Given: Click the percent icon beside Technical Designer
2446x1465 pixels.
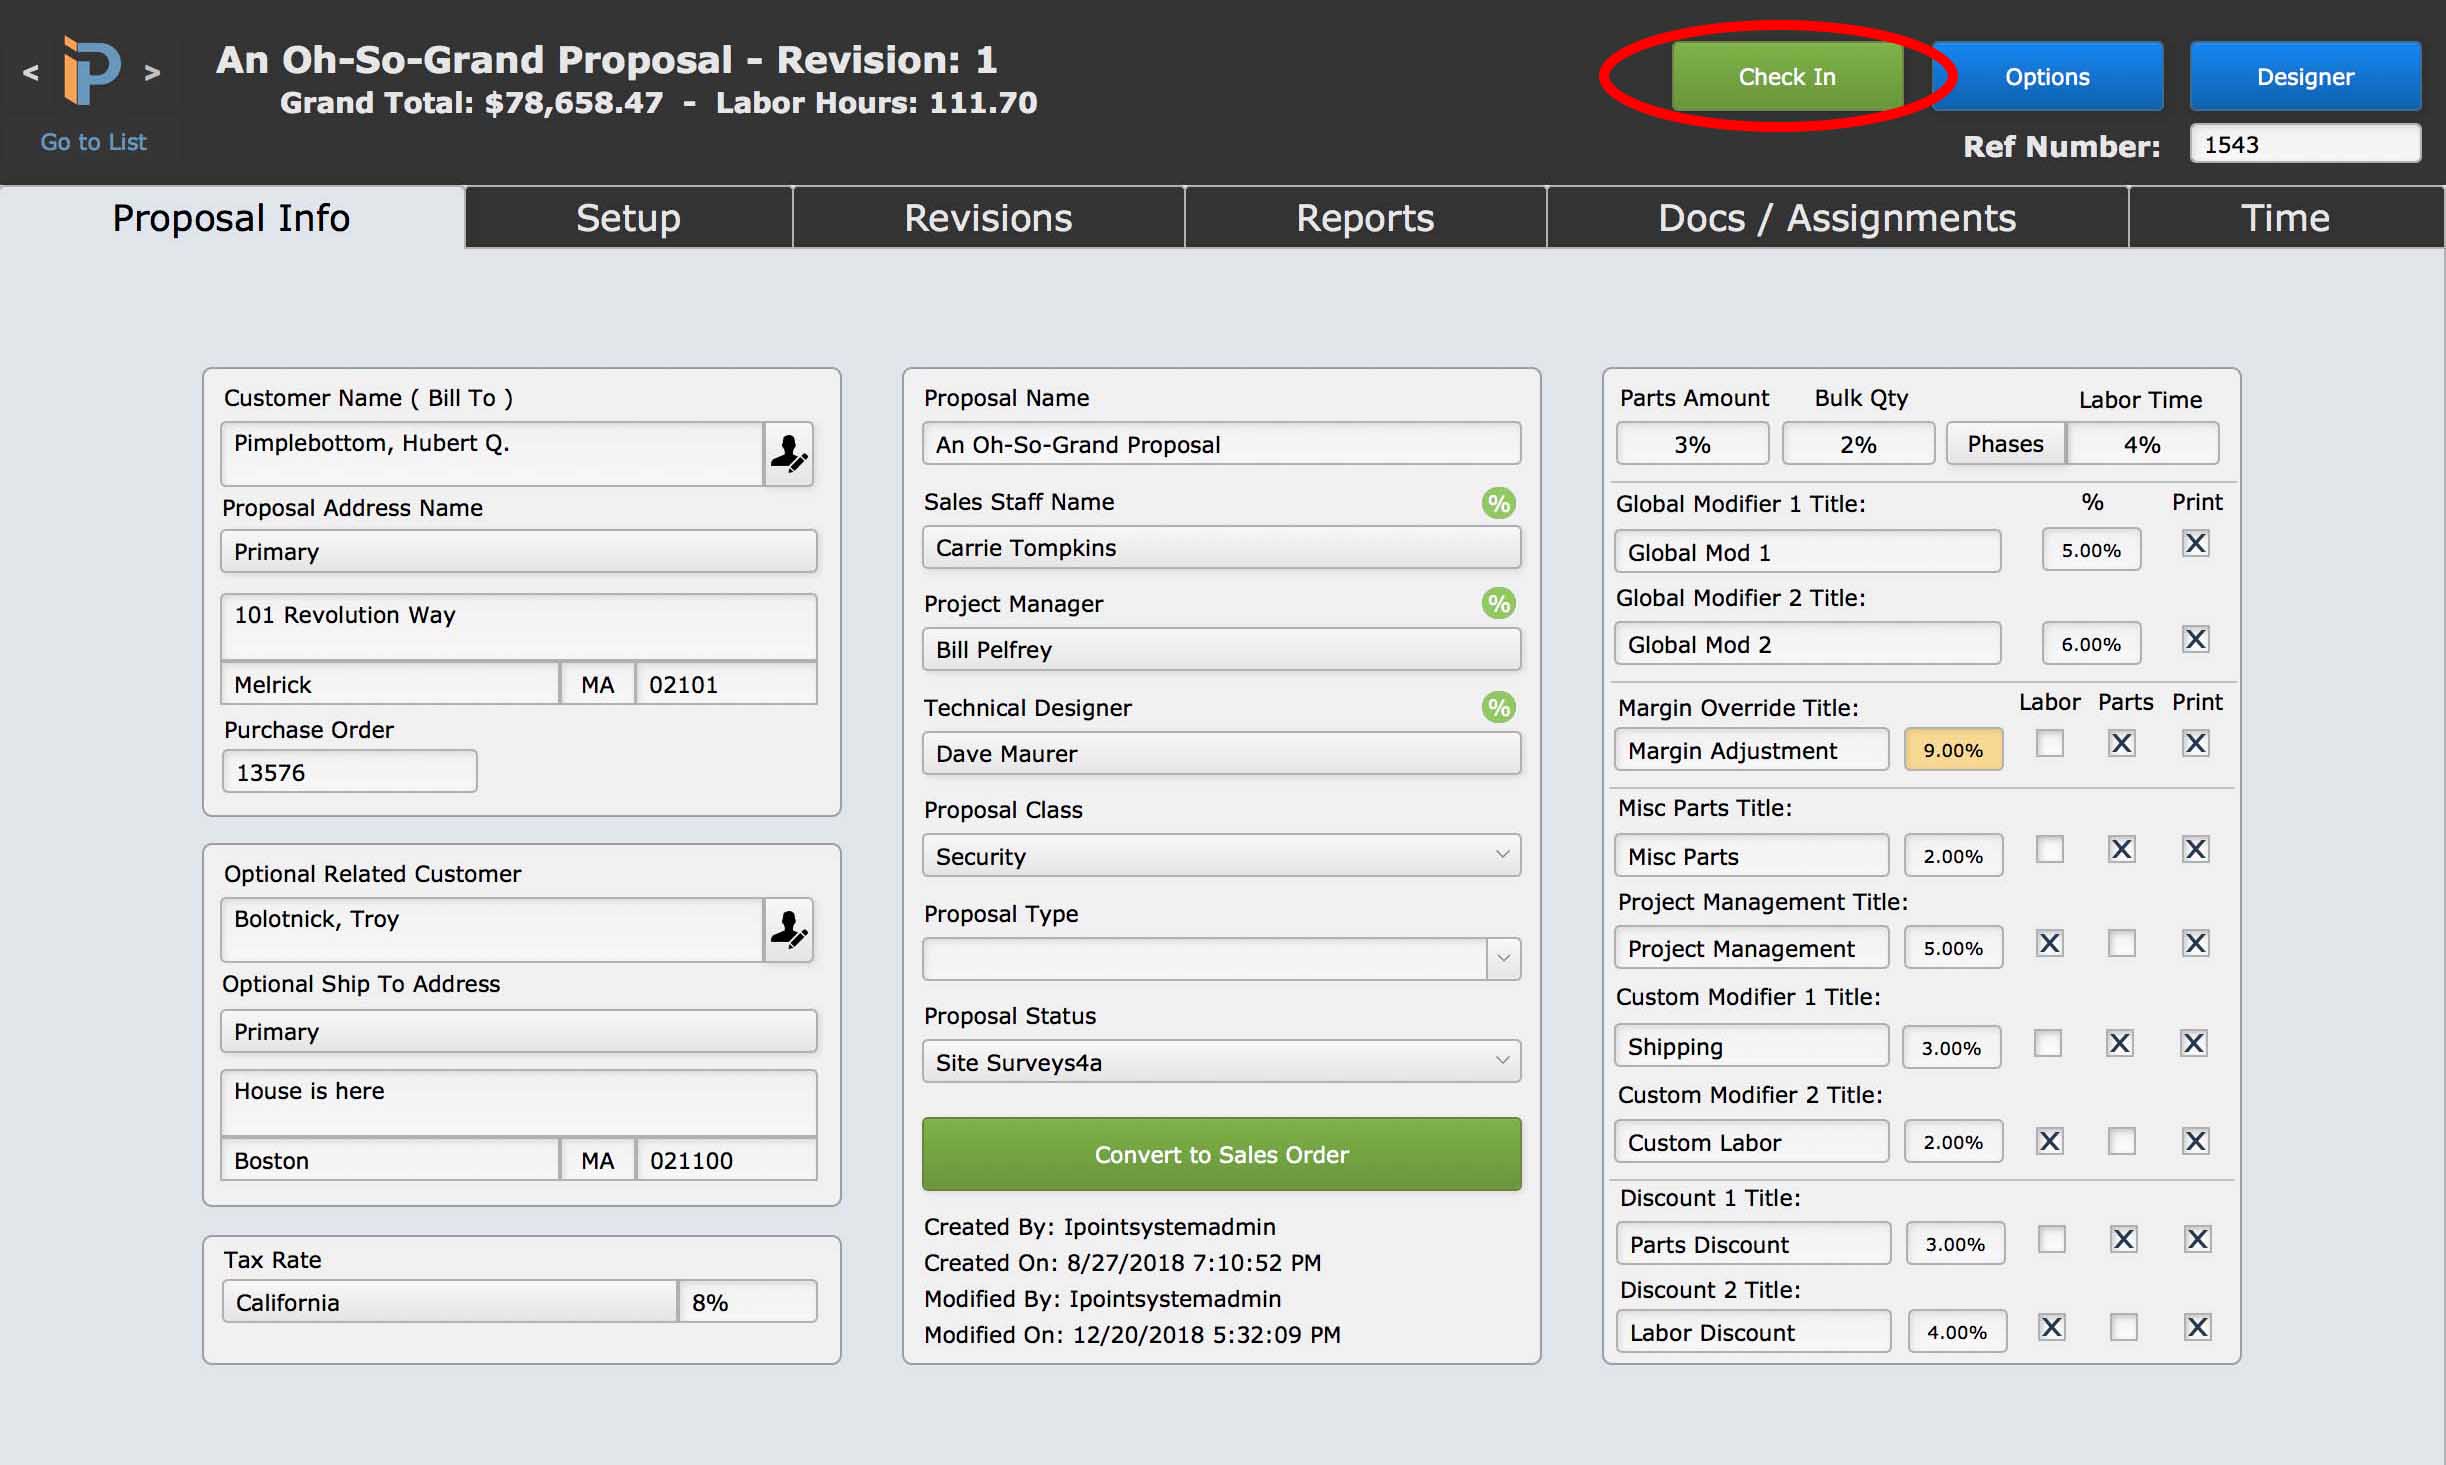Looking at the screenshot, I should click(x=1499, y=707).
